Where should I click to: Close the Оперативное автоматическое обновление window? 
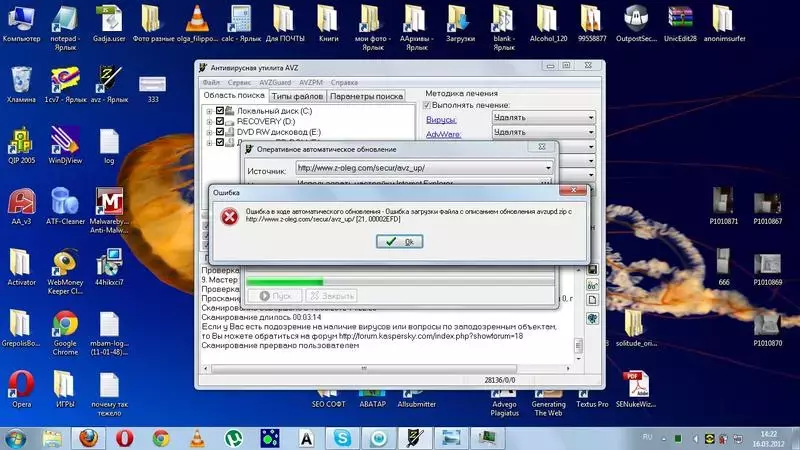pyautogui.click(x=541, y=147)
